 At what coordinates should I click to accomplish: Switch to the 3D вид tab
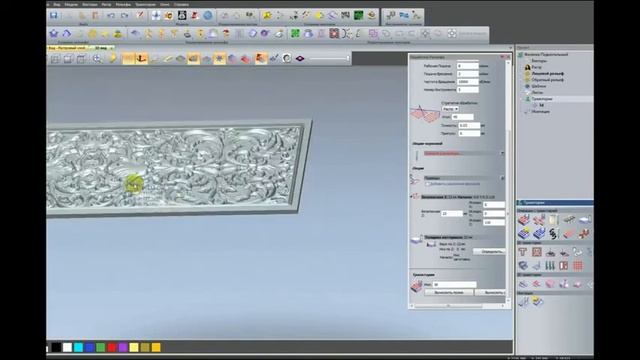102,48
